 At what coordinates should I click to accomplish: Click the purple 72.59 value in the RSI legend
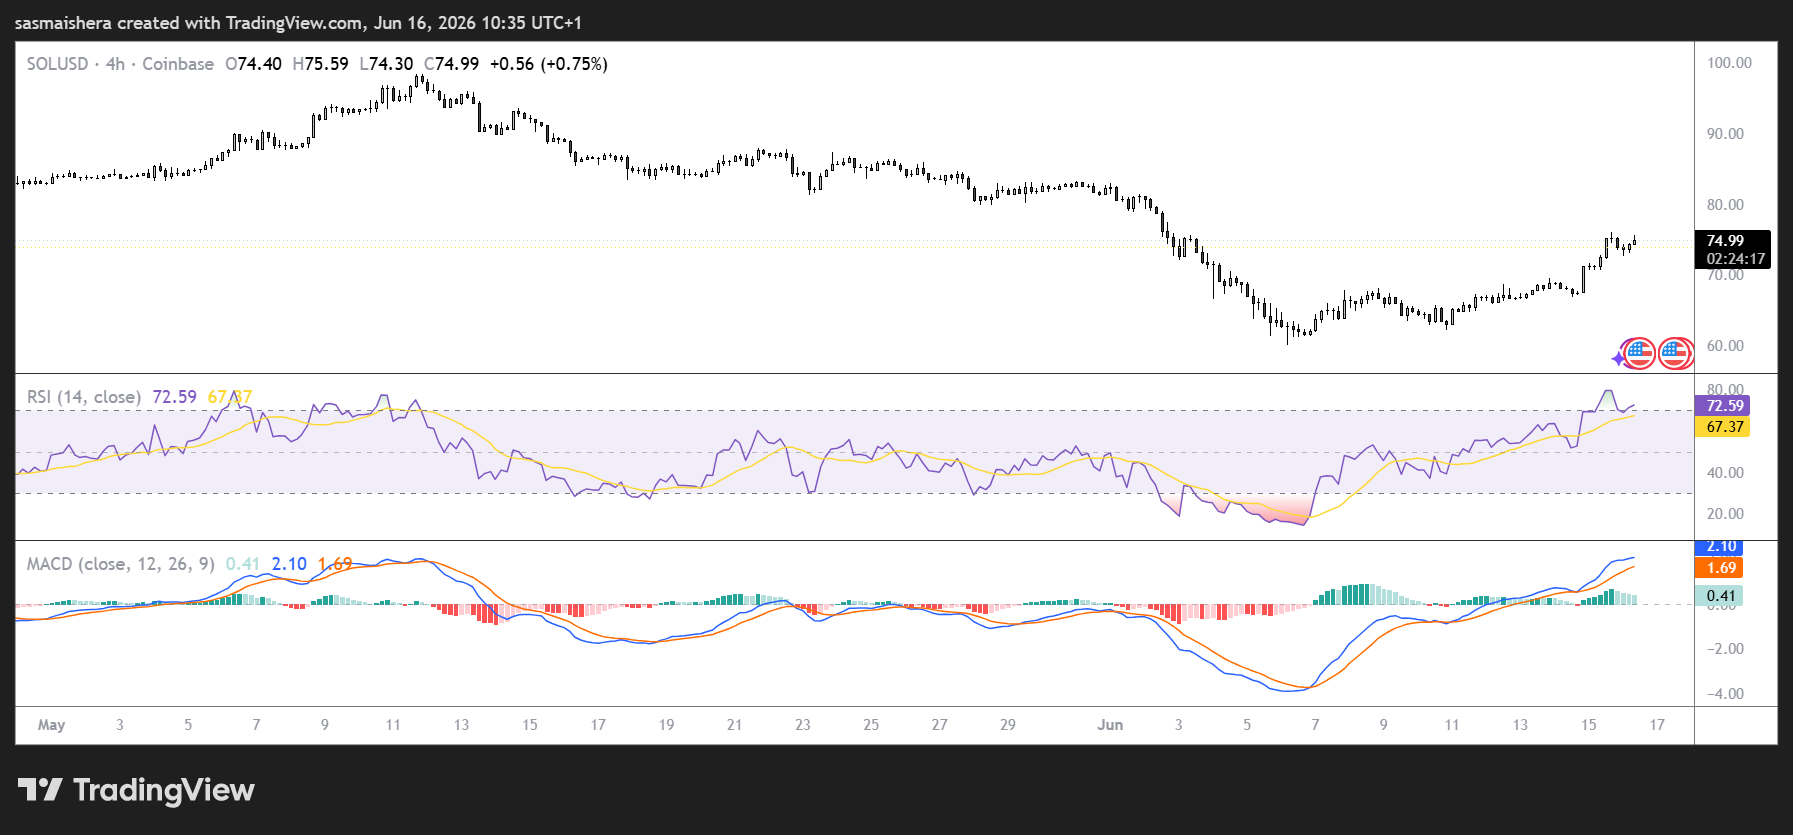[x=174, y=397]
